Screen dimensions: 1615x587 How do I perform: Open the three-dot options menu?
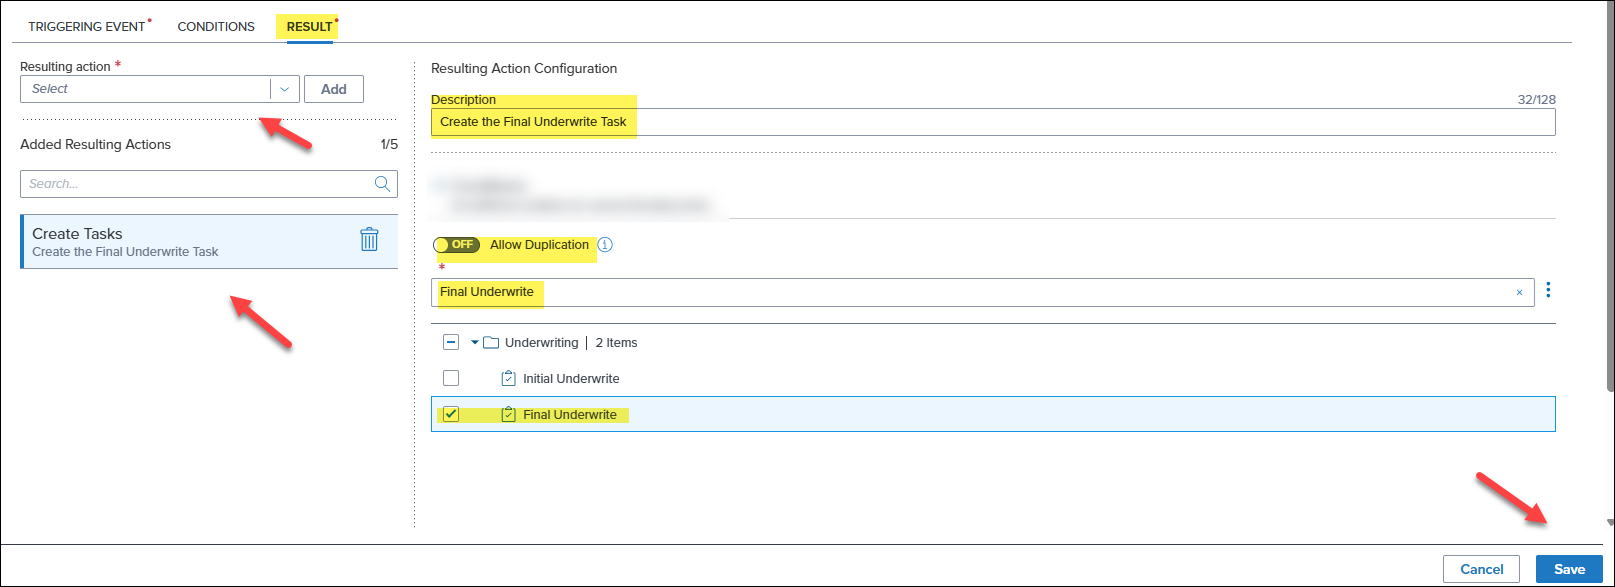pyautogui.click(x=1548, y=291)
